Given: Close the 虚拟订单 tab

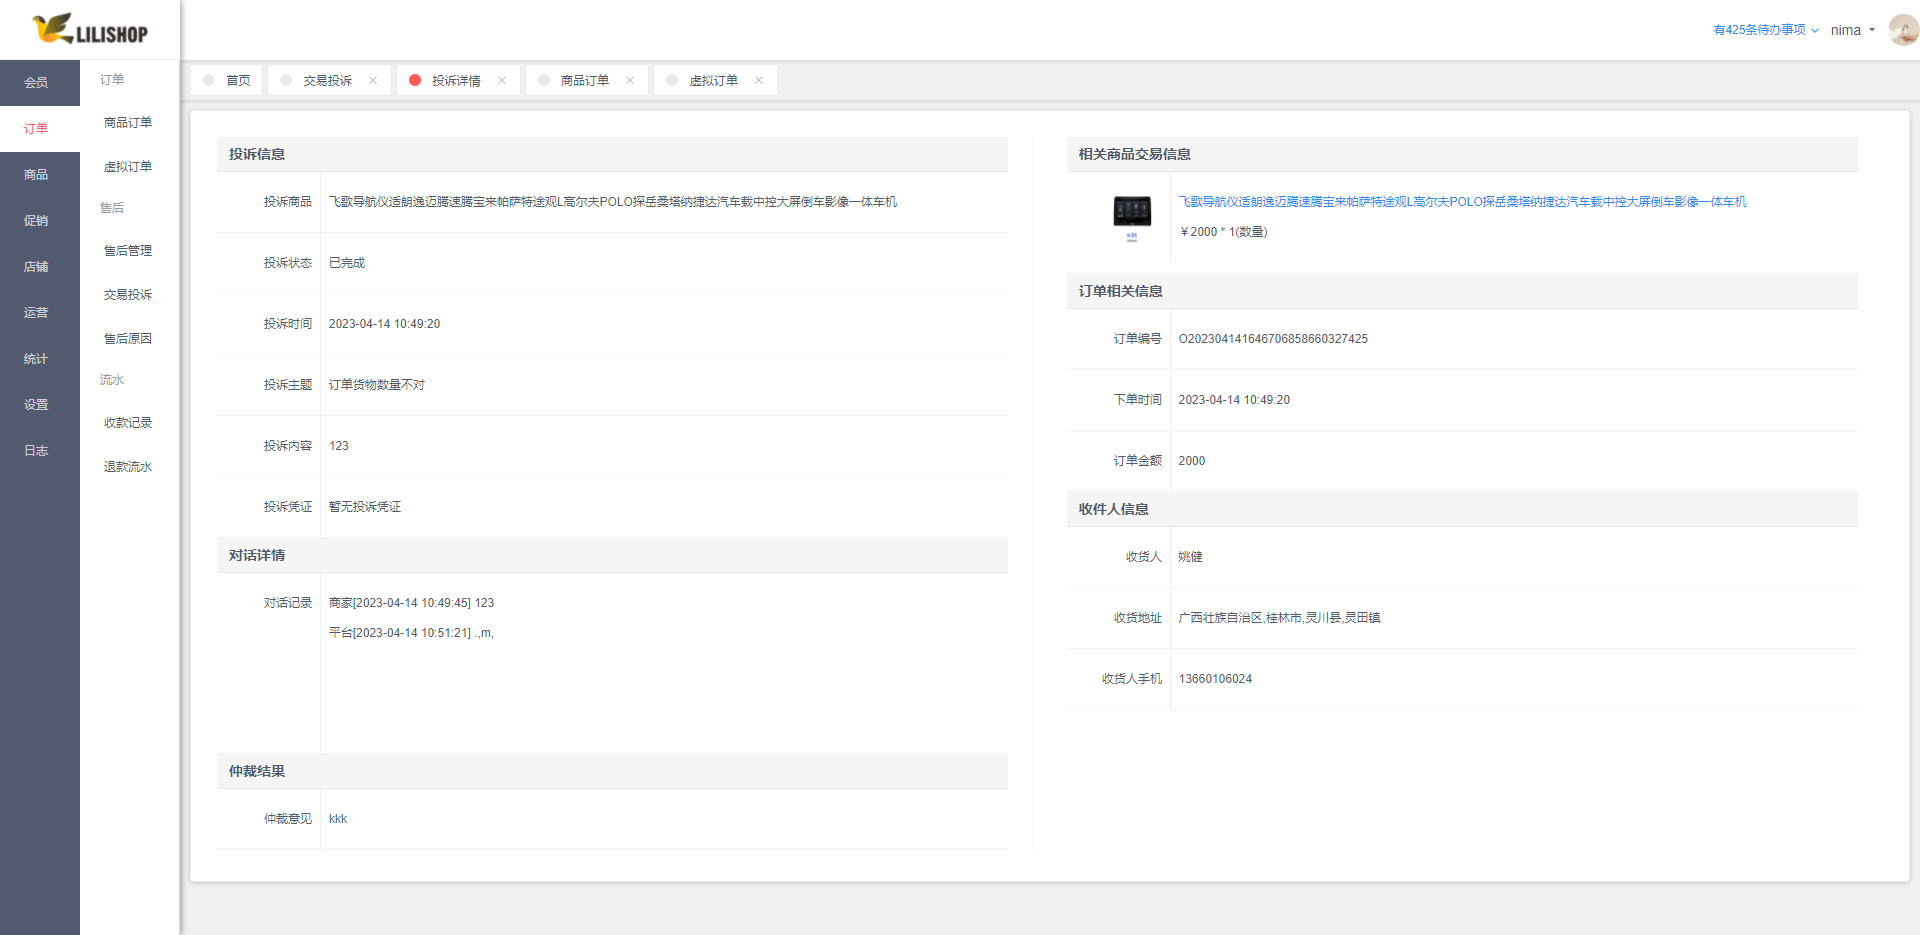Looking at the screenshot, I should 759,80.
